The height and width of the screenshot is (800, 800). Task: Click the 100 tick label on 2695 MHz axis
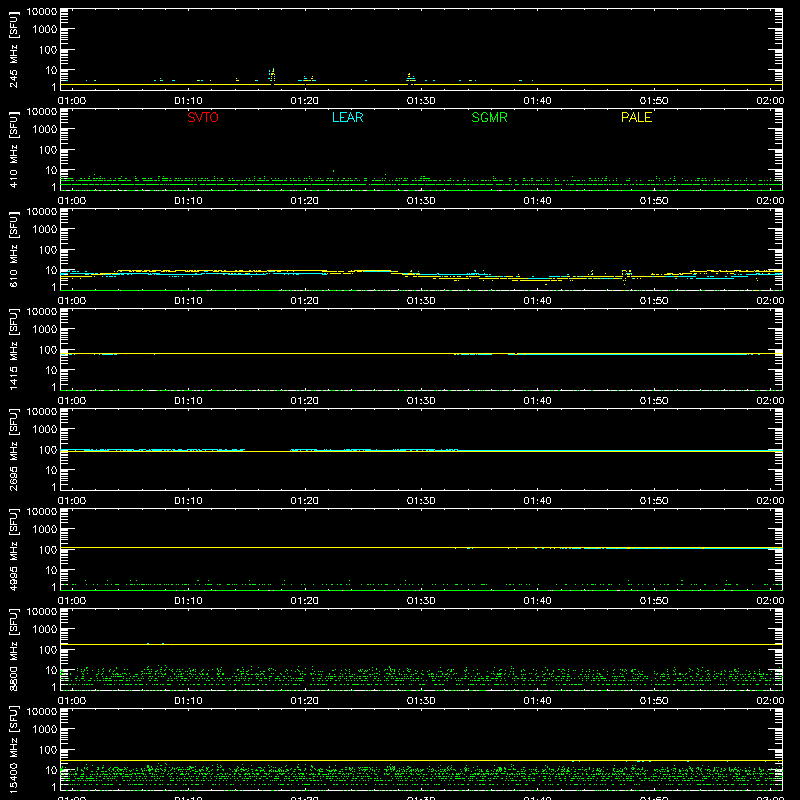(x=48, y=450)
